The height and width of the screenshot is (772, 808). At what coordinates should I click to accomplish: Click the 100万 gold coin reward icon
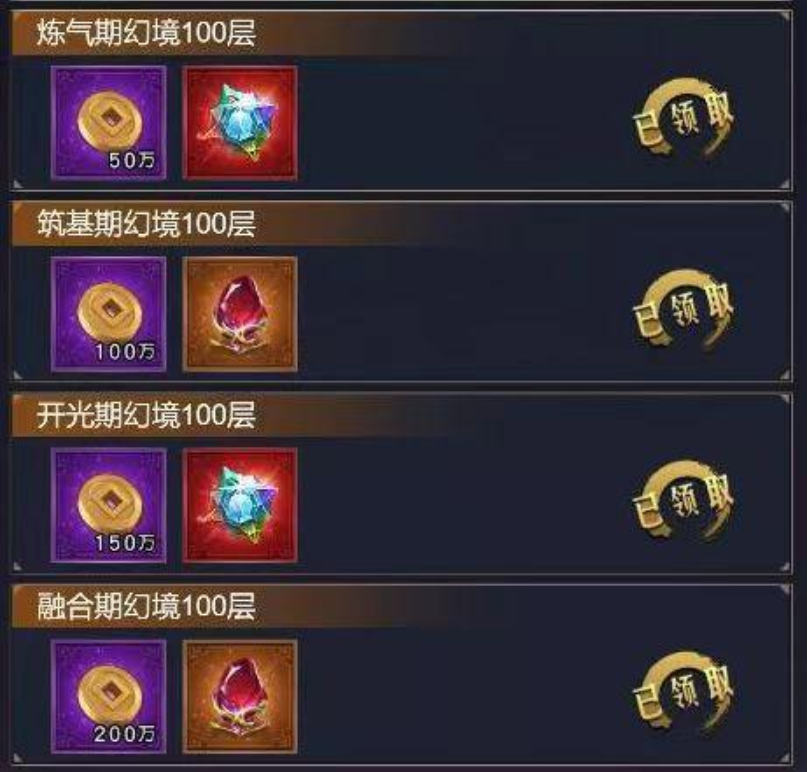109,314
